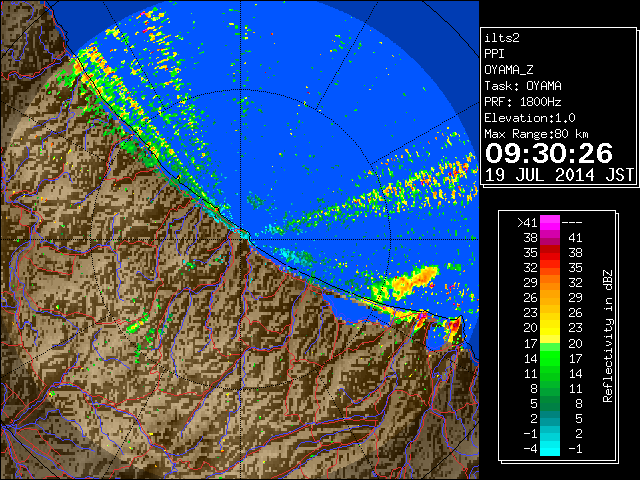Select the "Task: OYAMA" line
The width and height of the screenshot is (640, 480).
tap(523, 86)
